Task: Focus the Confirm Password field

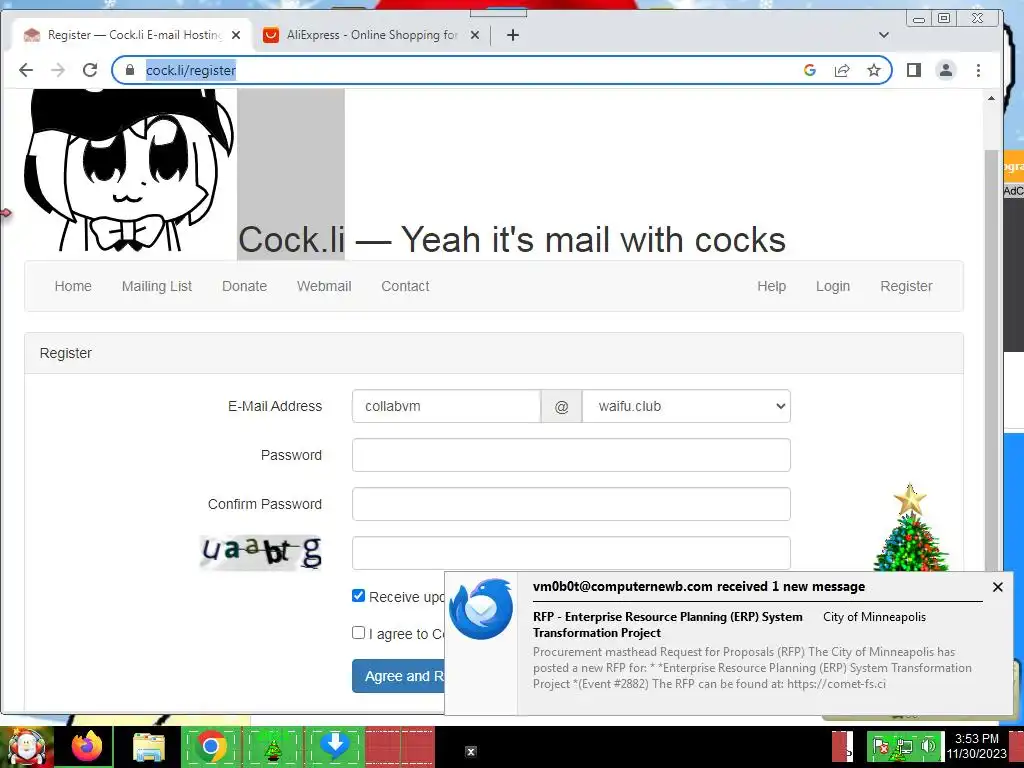Action: click(x=571, y=504)
